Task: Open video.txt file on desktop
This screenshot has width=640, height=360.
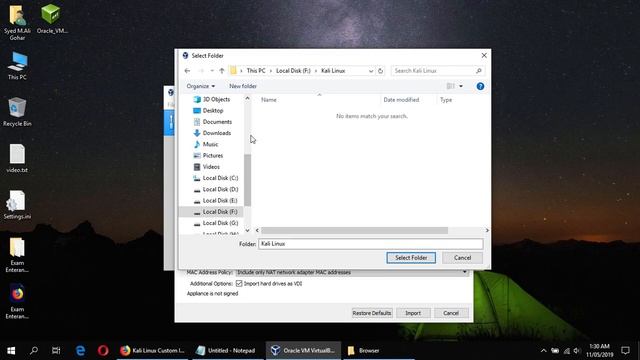Action: [17, 158]
